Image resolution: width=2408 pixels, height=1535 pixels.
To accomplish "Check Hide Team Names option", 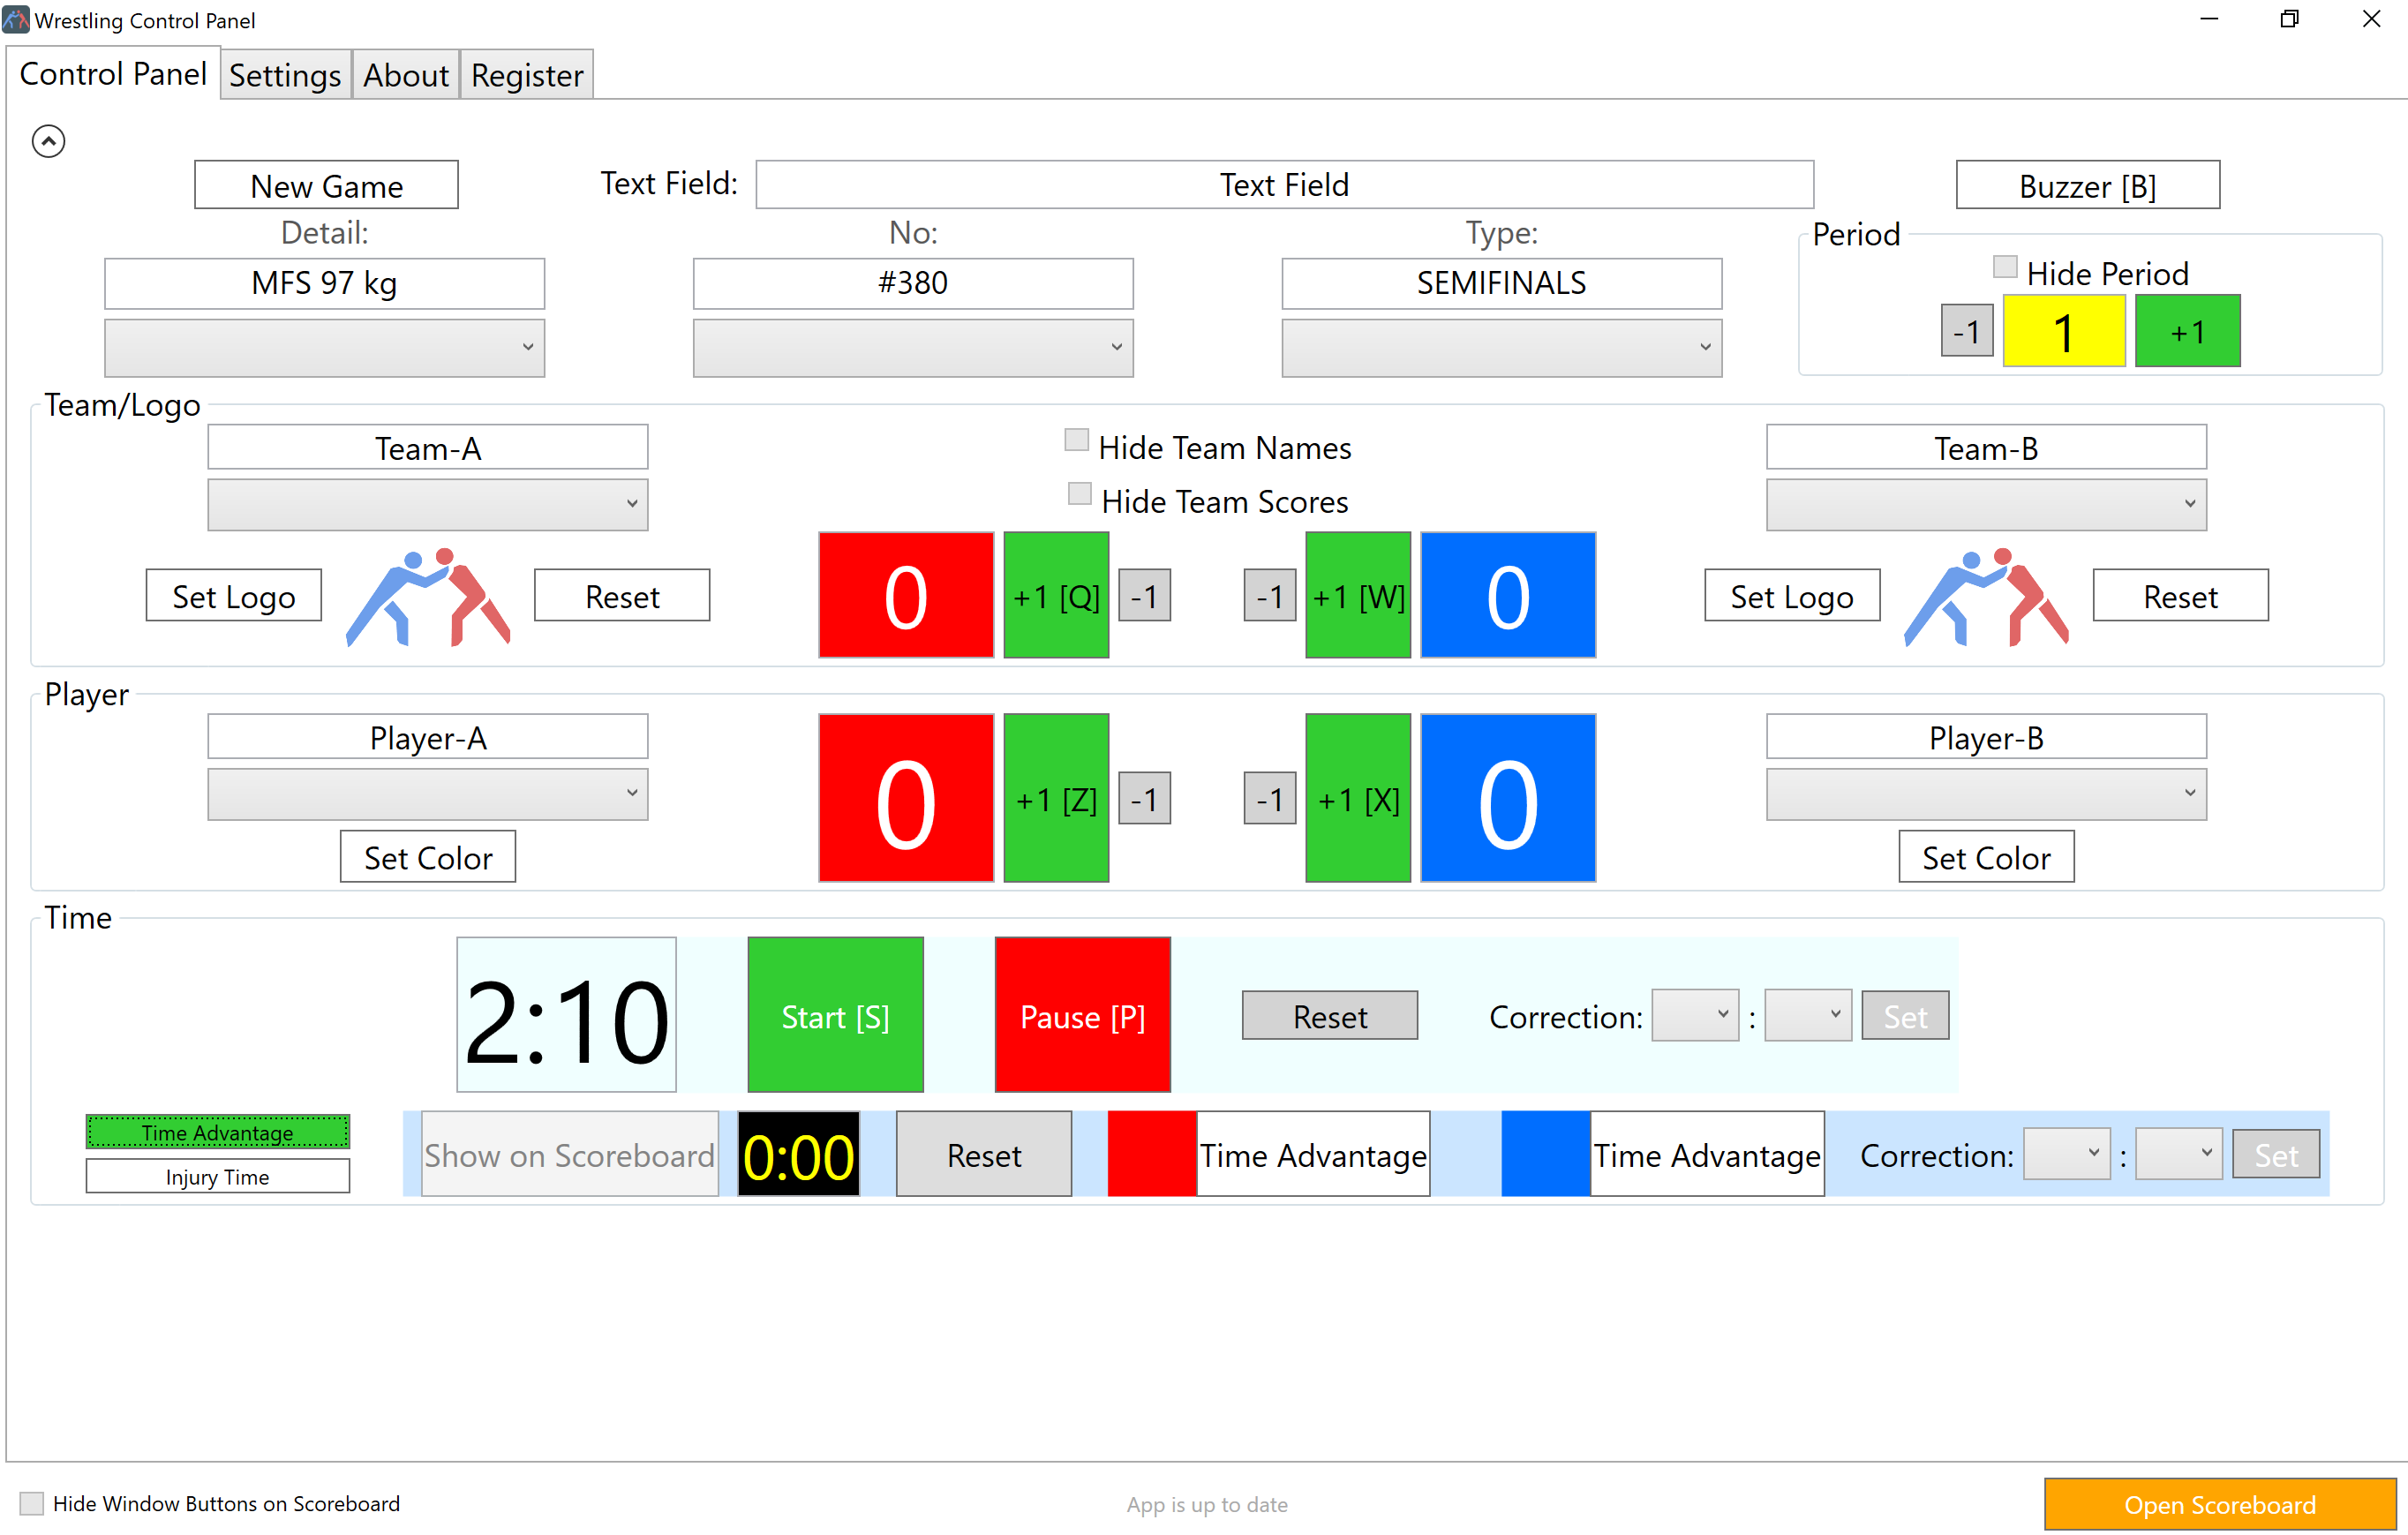I will 1077,440.
